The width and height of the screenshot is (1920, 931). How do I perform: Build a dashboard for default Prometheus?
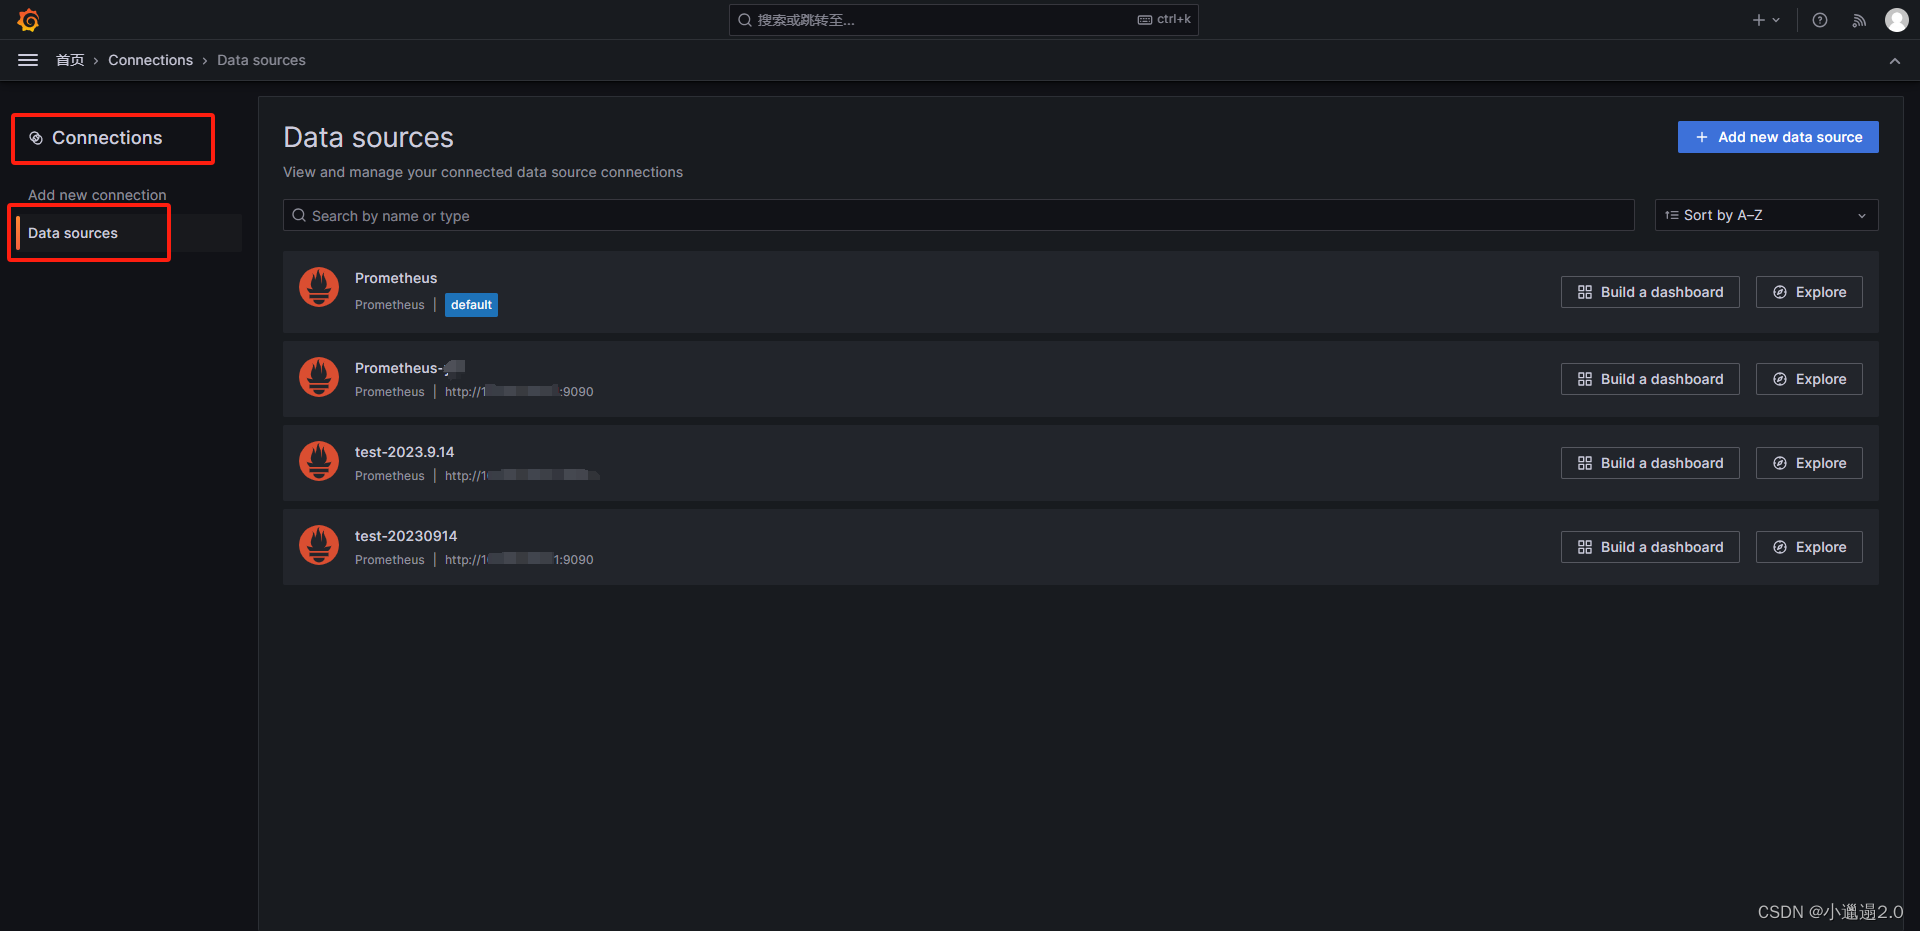[x=1650, y=292]
